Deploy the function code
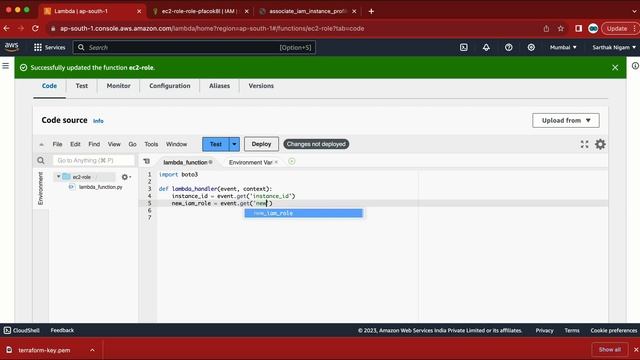Image resolution: width=640 pixels, height=360 pixels. 261,144
